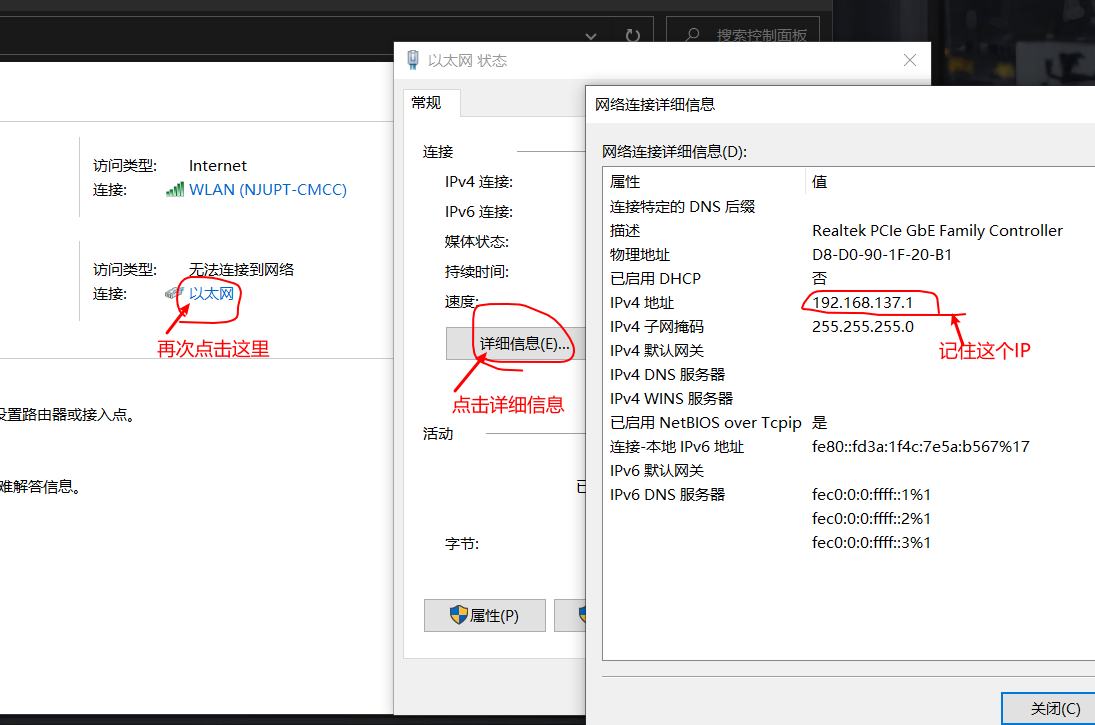The height and width of the screenshot is (725, 1095).
Task: Select the 已启用 DHCP row
Action: (x=848, y=279)
